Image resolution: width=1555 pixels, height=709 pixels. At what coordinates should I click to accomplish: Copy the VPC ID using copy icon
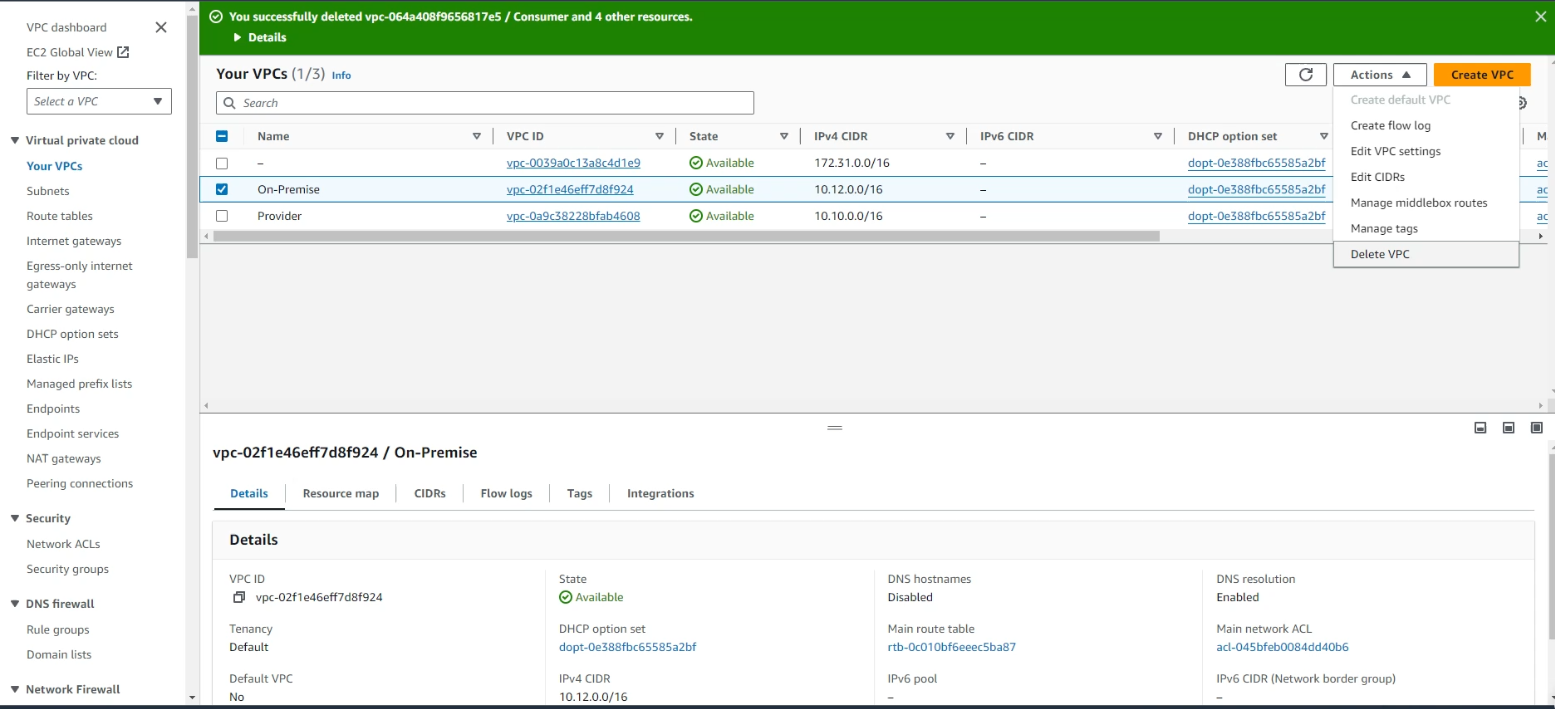(x=238, y=597)
